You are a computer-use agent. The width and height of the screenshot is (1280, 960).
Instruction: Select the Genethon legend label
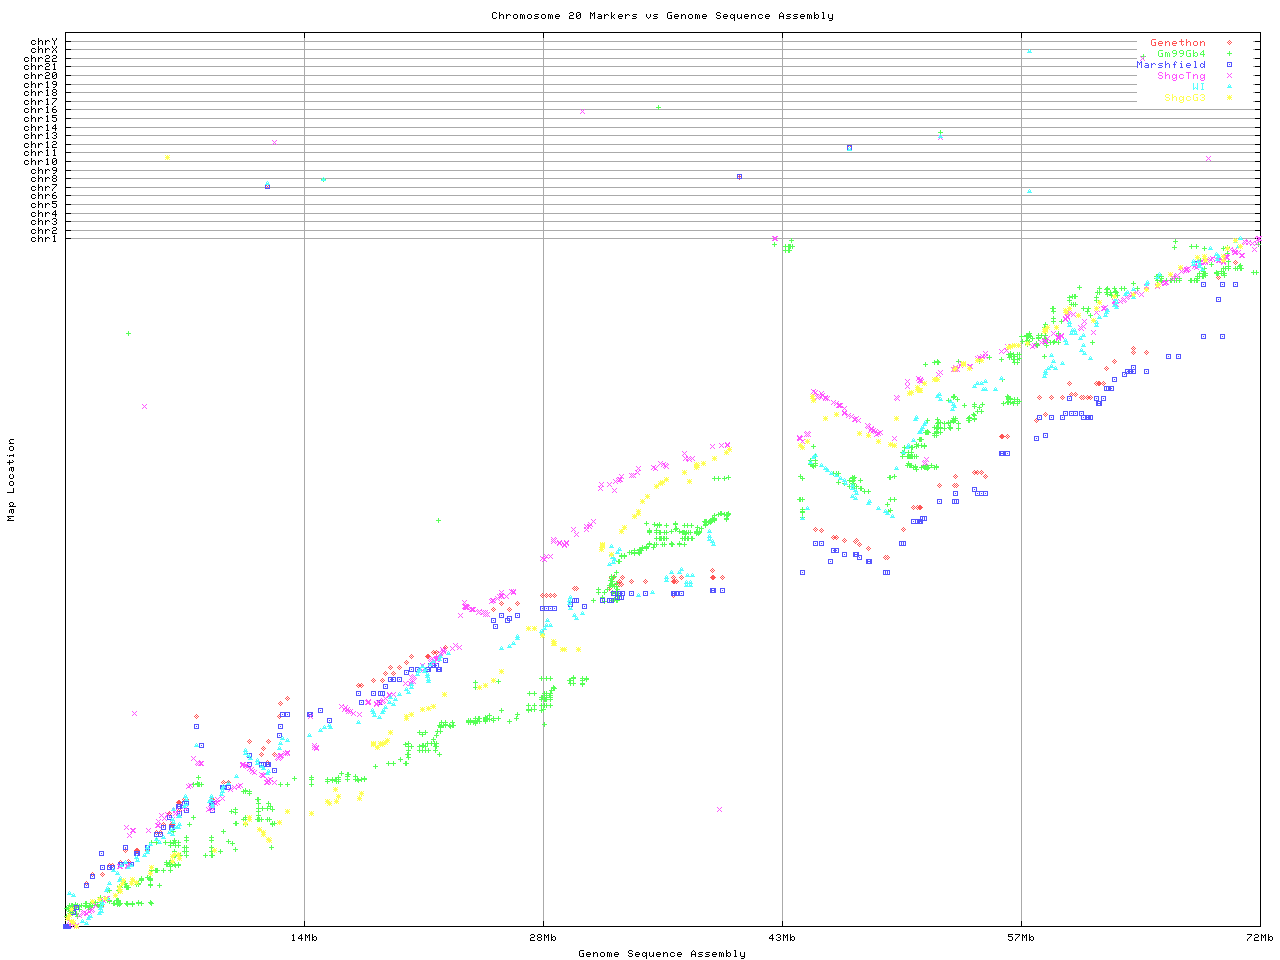pos(1177,43)
